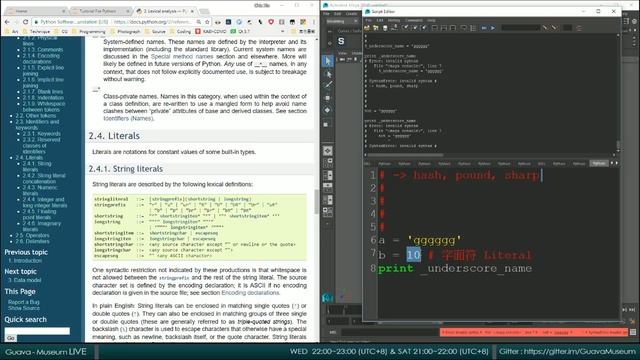Click the Script Editor history horizontal scrollbar

(405, 155)
